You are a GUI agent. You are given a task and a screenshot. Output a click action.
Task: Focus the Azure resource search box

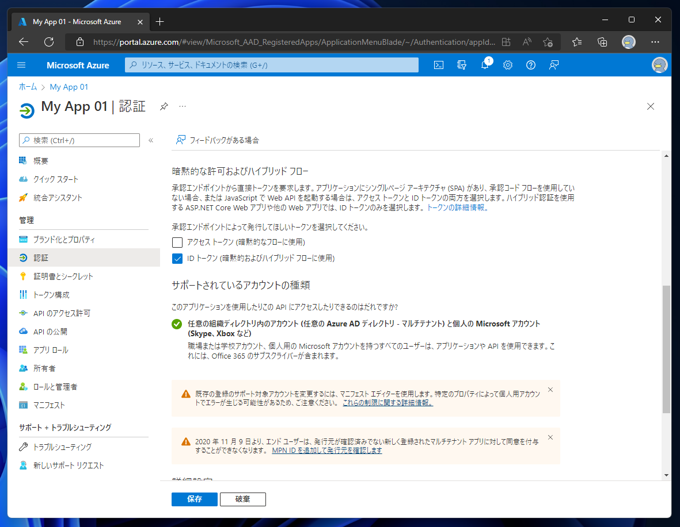pos(272,65)
